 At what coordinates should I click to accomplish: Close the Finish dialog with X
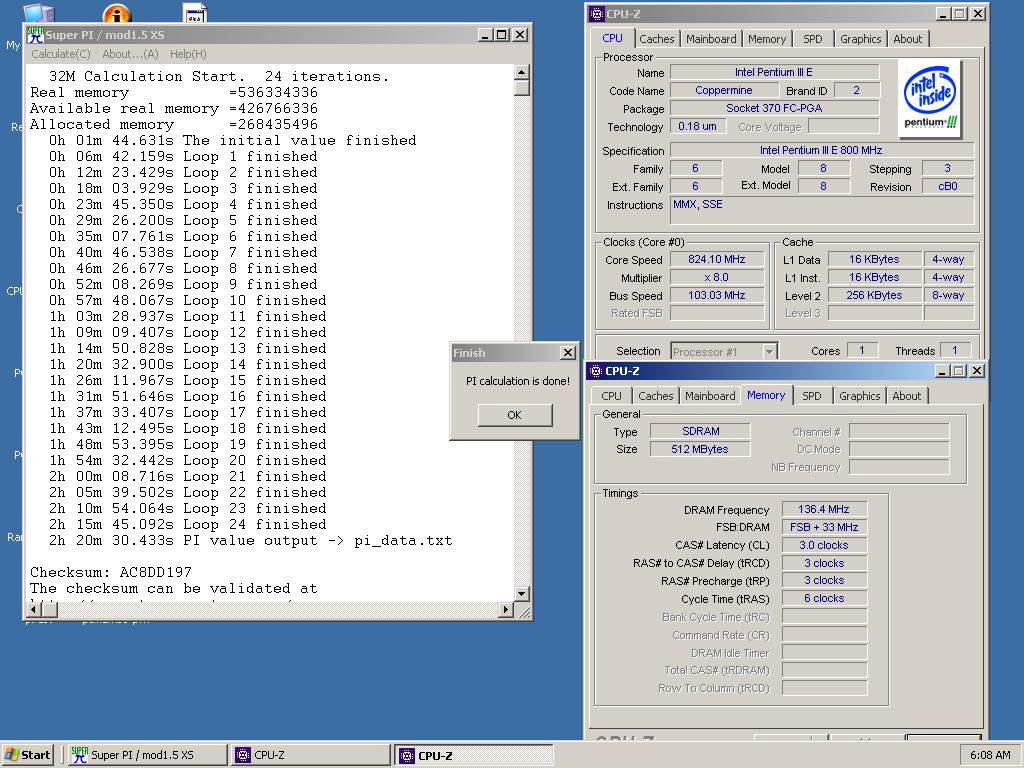point(568,353)
